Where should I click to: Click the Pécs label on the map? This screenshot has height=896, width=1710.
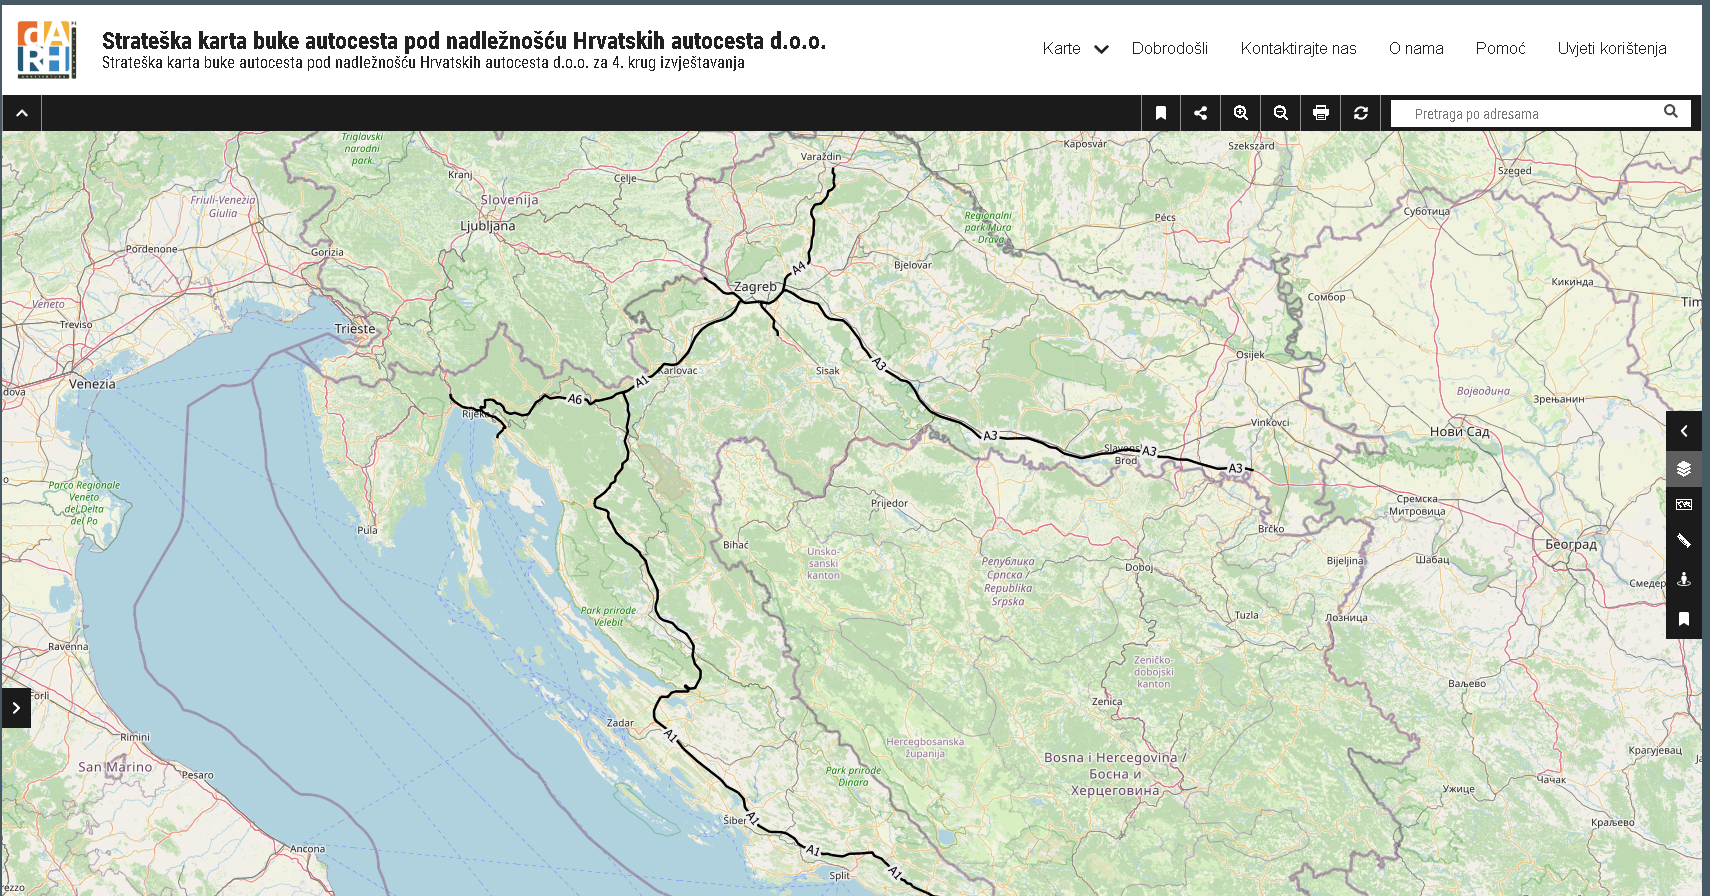coord(1165,218)
